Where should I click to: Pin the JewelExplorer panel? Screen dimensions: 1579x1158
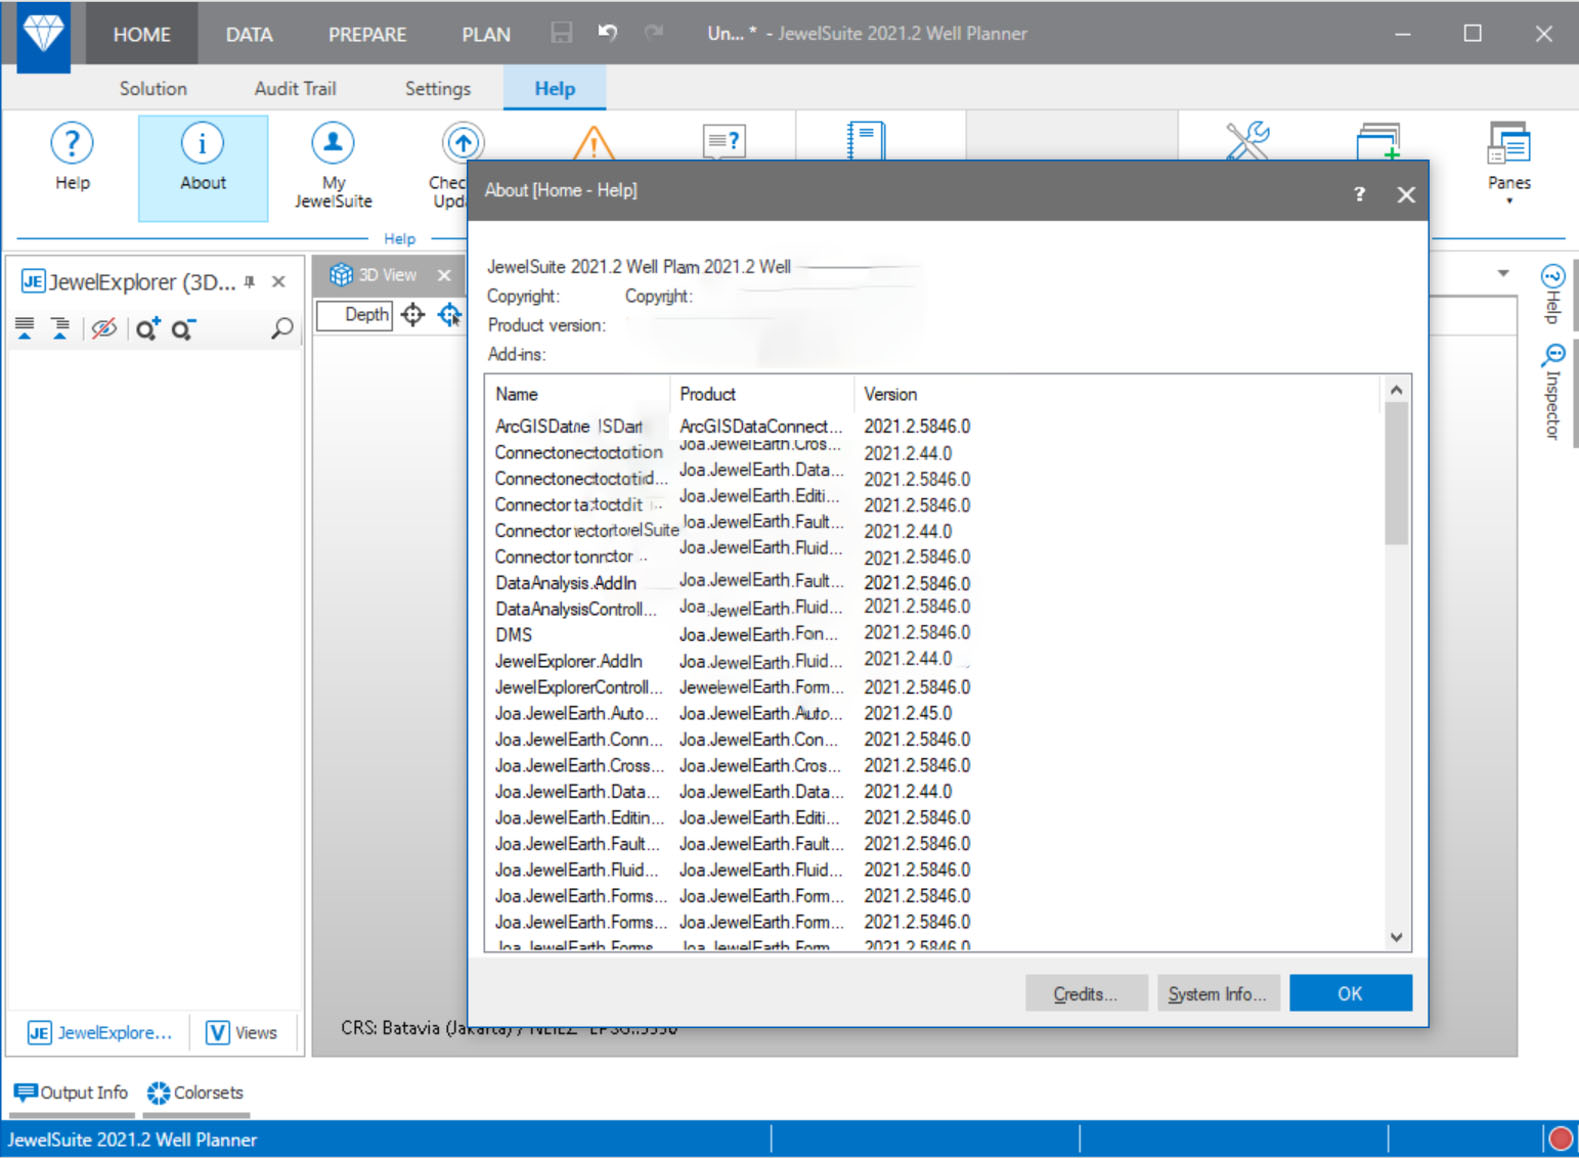tap(250, 282)
